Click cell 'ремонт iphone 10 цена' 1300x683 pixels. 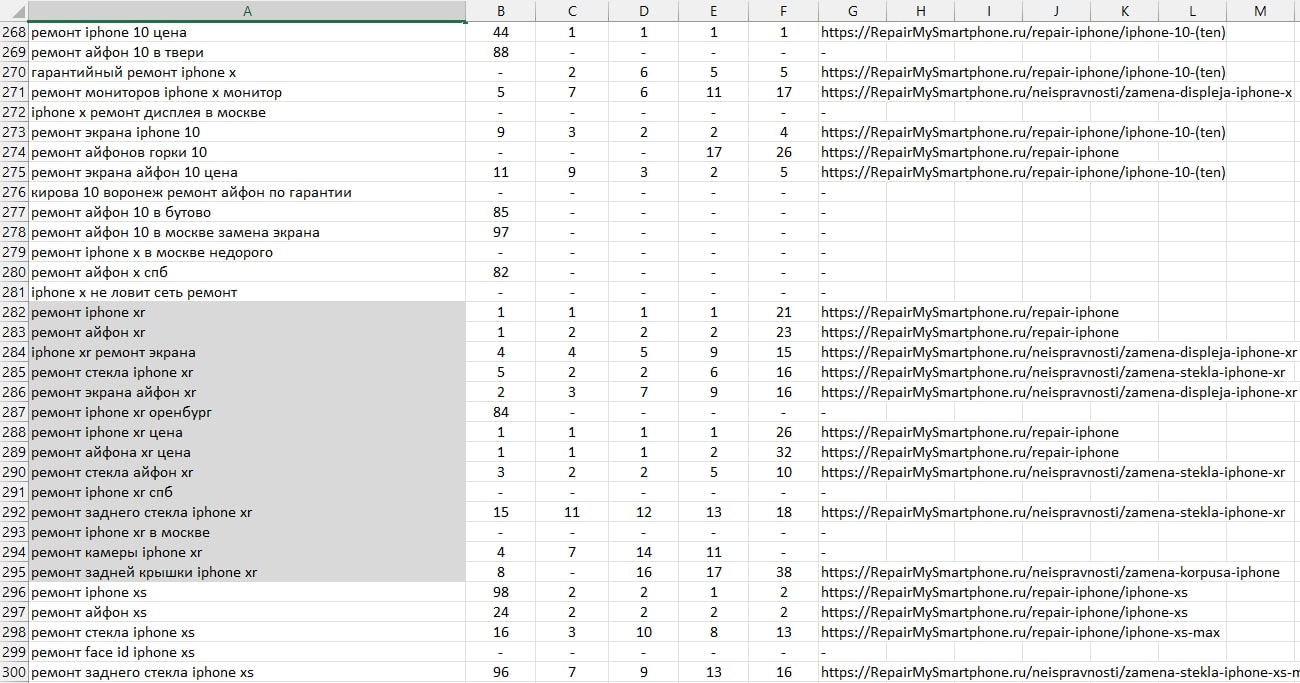[247, 32]
